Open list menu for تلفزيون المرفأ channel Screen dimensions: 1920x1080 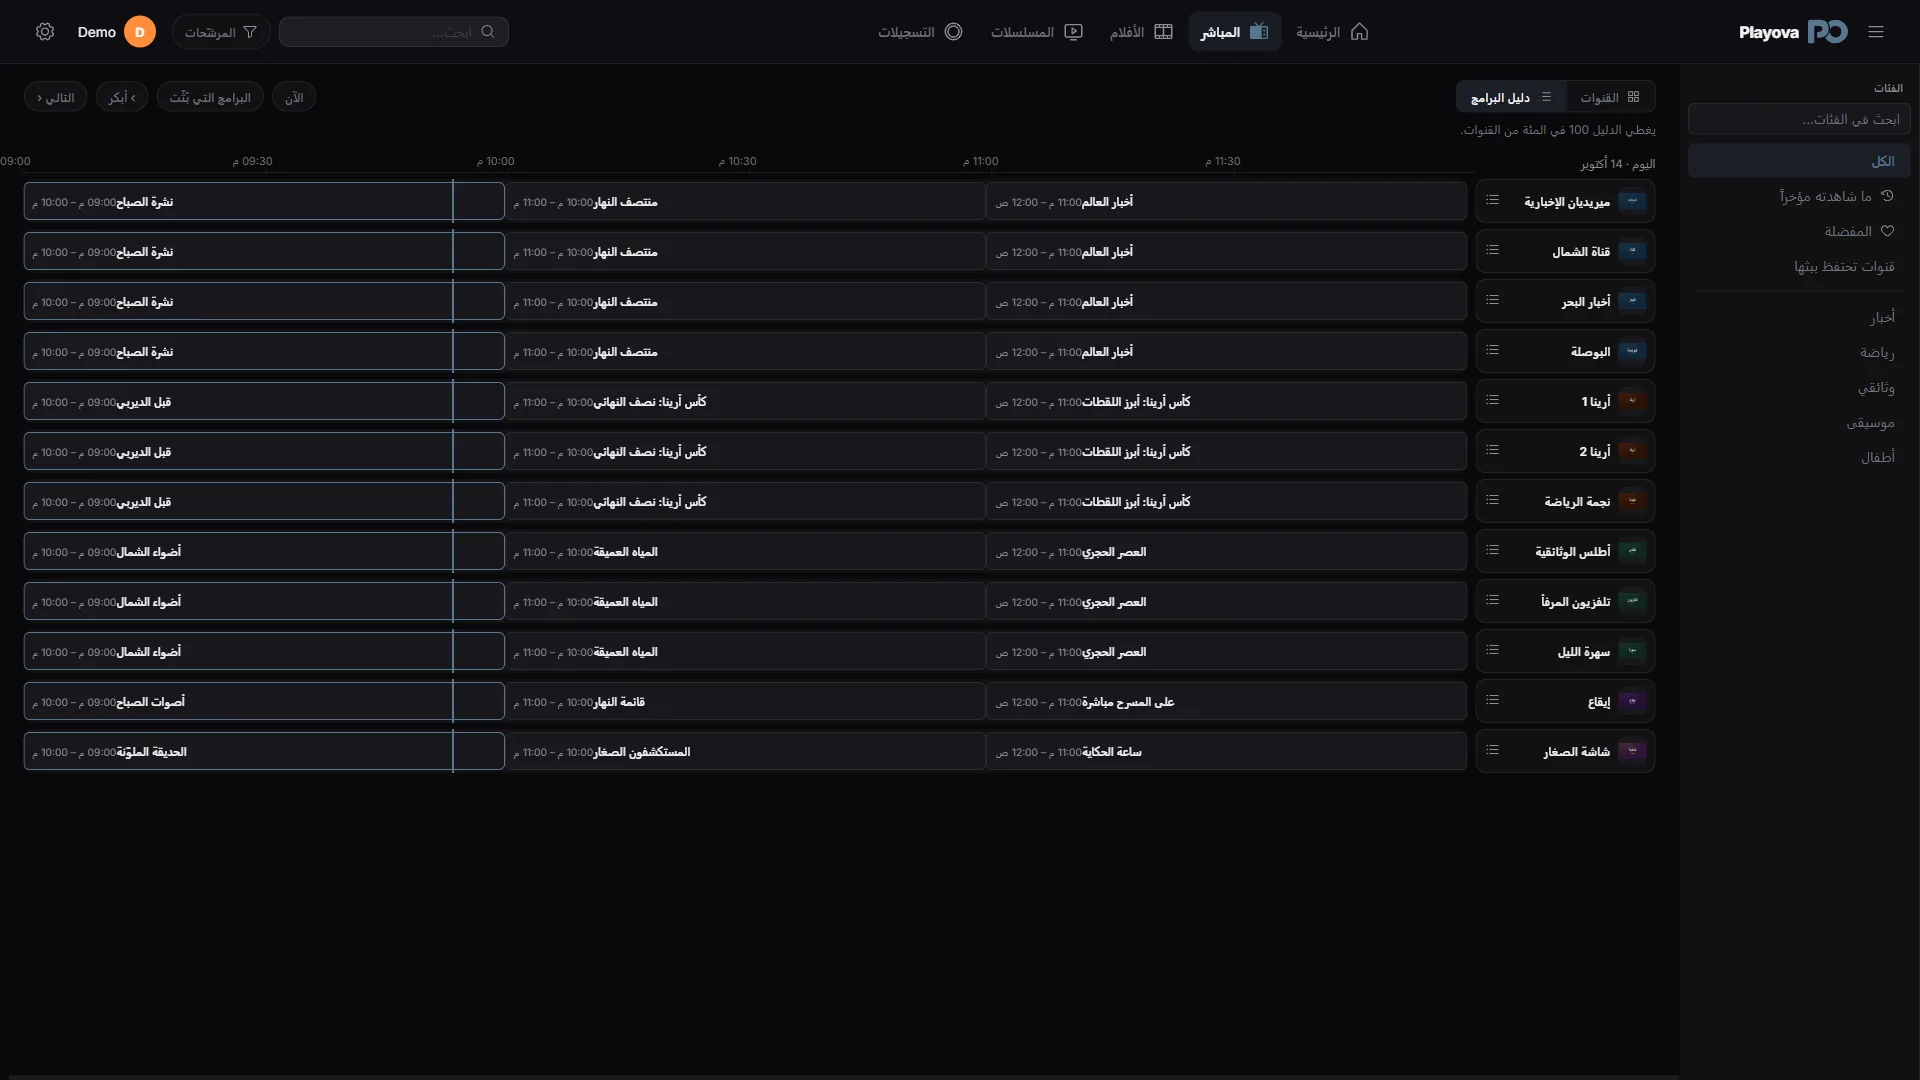coord(1492,601)
